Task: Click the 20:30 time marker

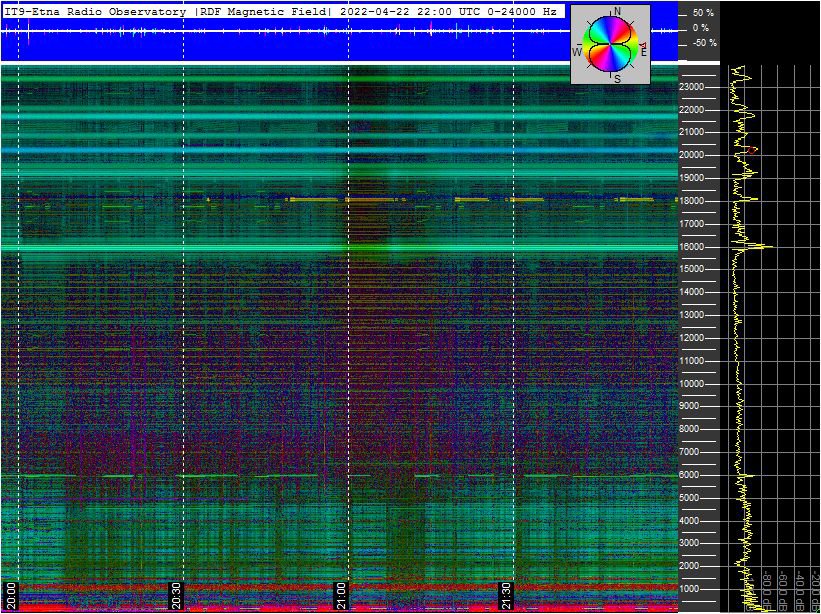Action: (176, 594)
